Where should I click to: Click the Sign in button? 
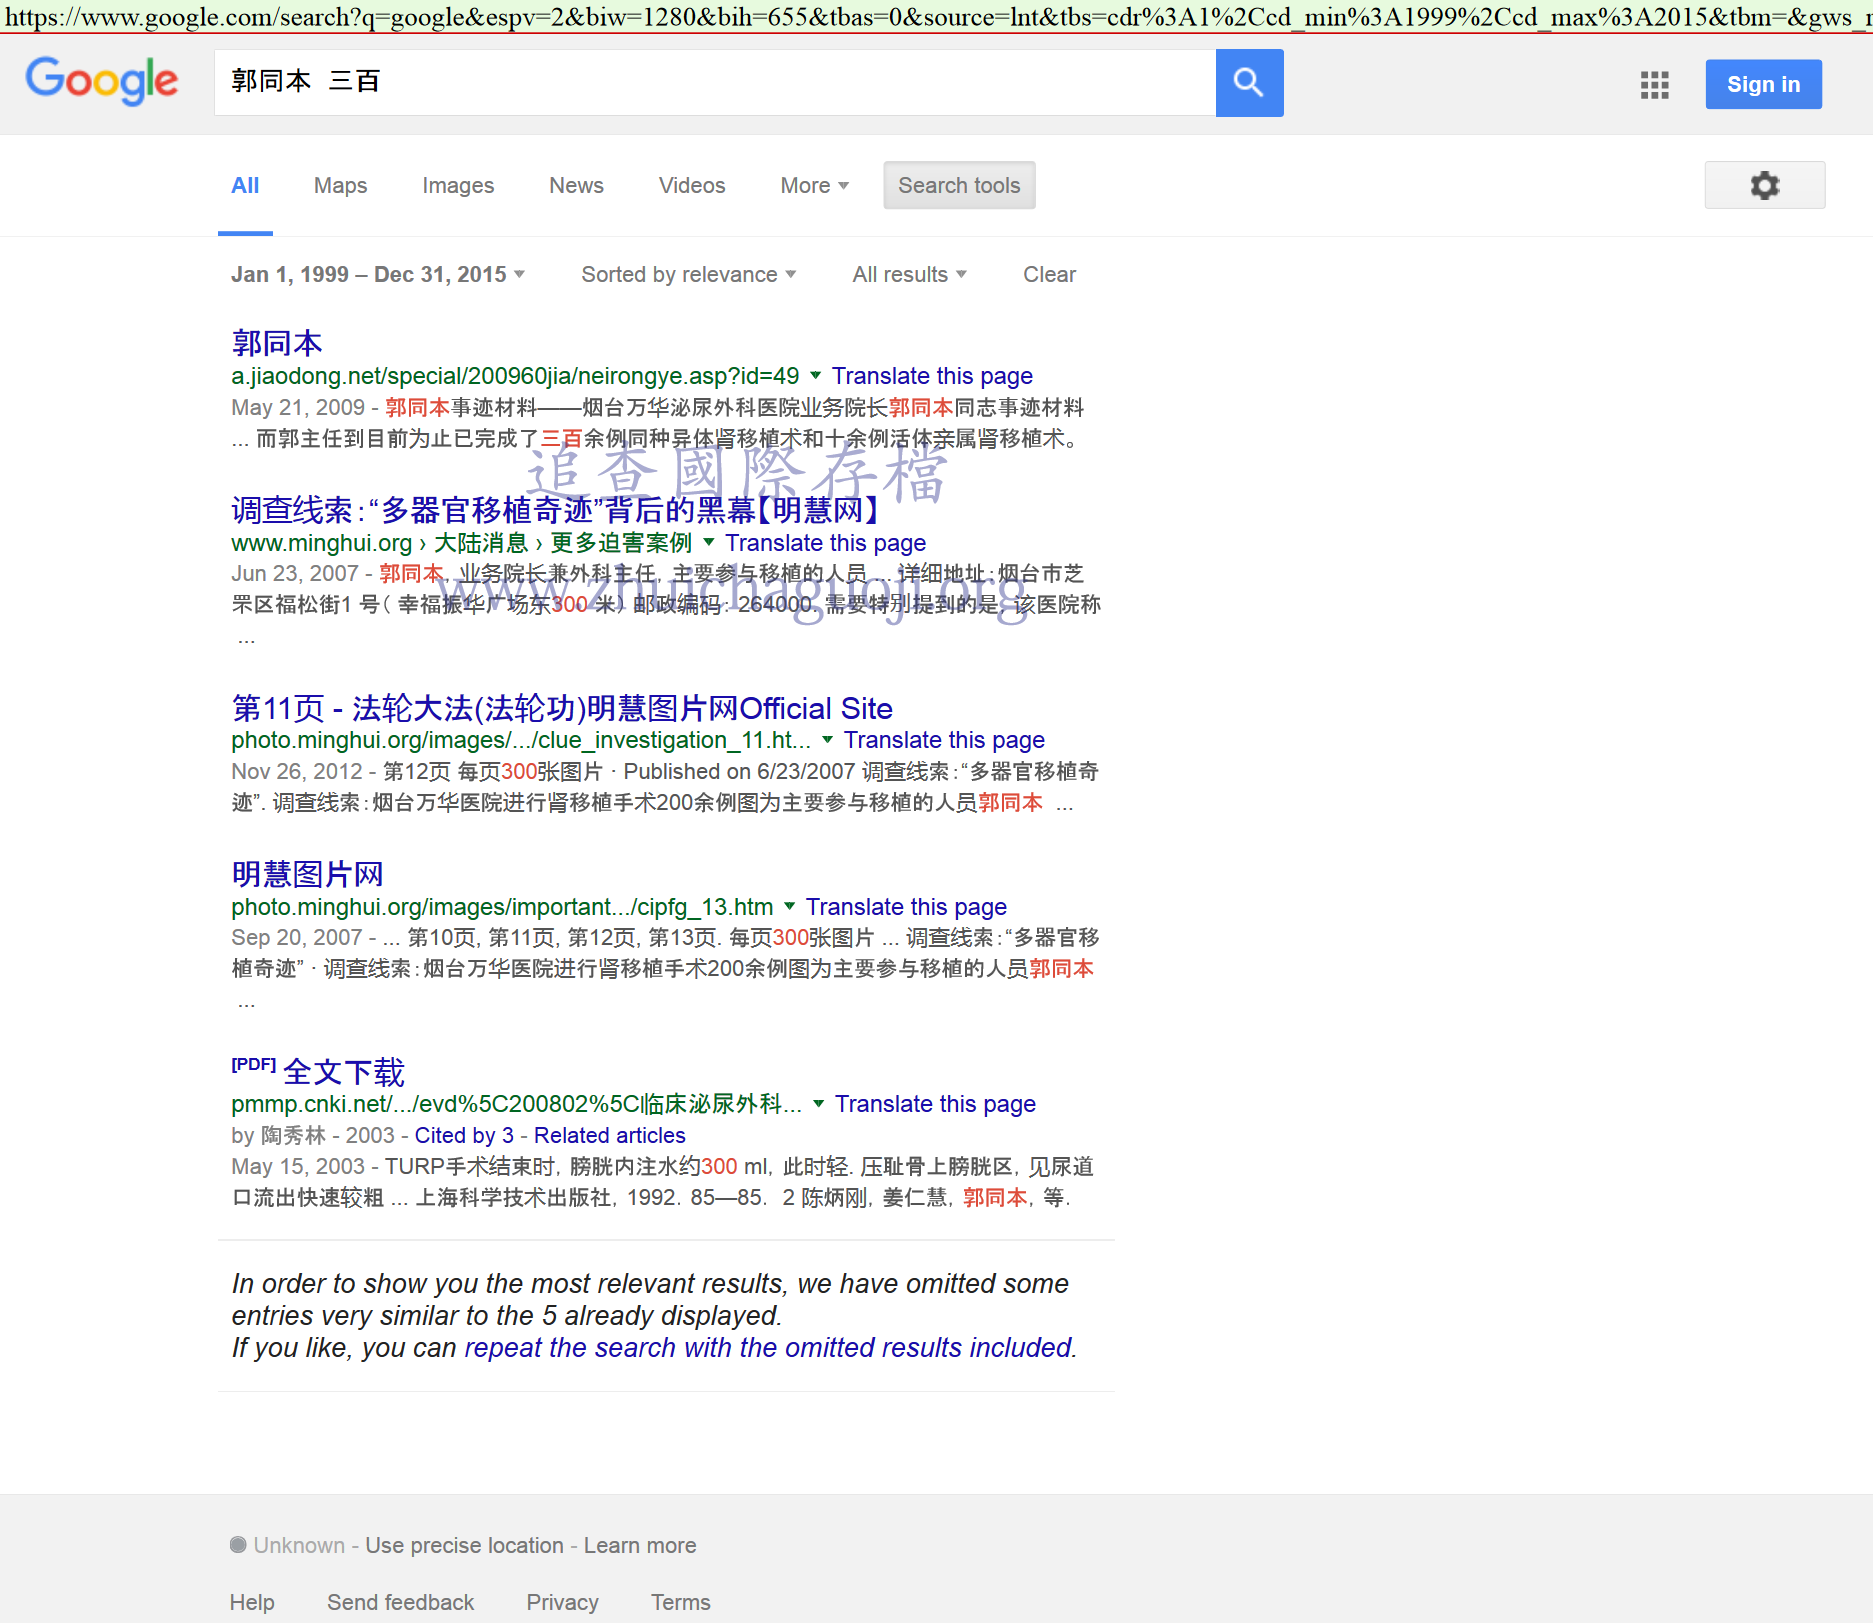(1762, 85)
